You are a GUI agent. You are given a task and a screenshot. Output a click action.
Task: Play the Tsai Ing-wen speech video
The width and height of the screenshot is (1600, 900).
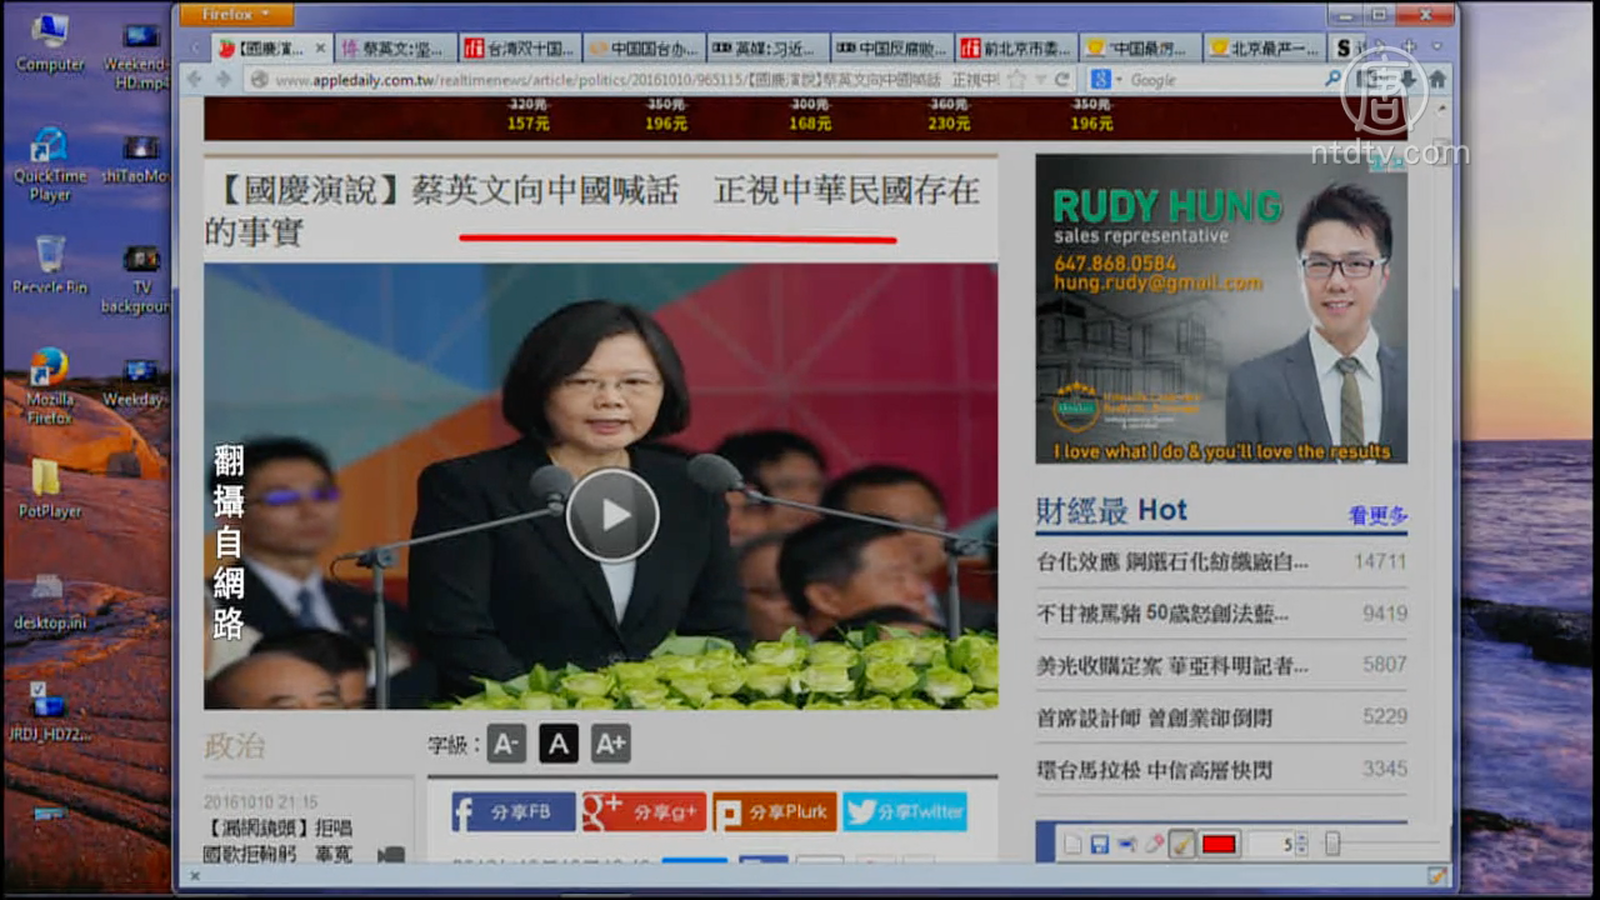[612, 515]
